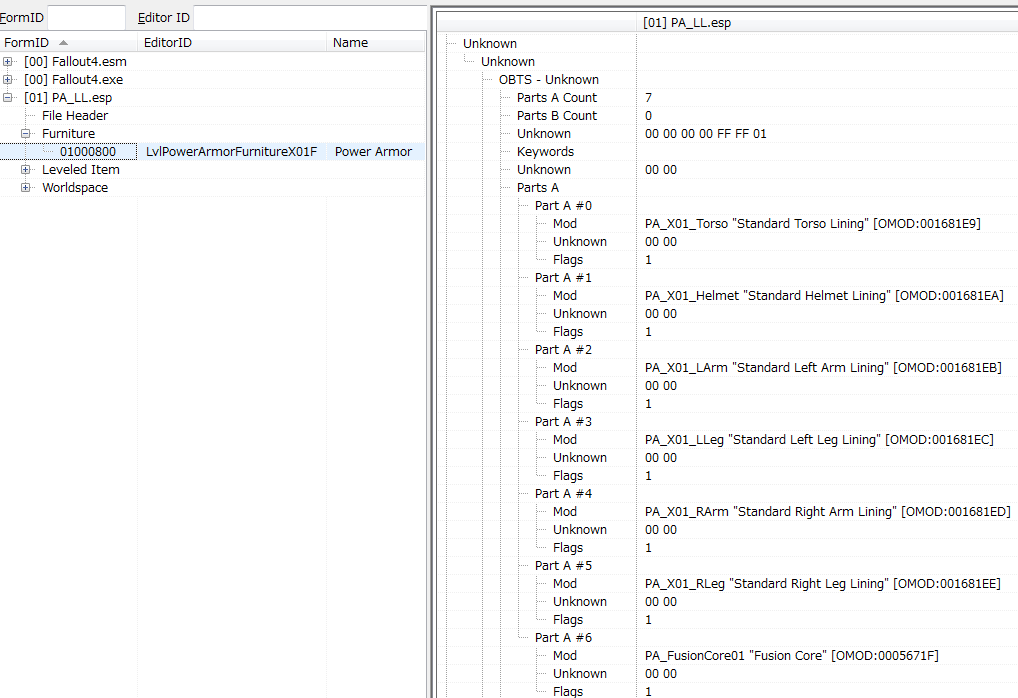1018x698 pixels.
Task: Sort by the EditorID column header
Action: tap(232, 42)
